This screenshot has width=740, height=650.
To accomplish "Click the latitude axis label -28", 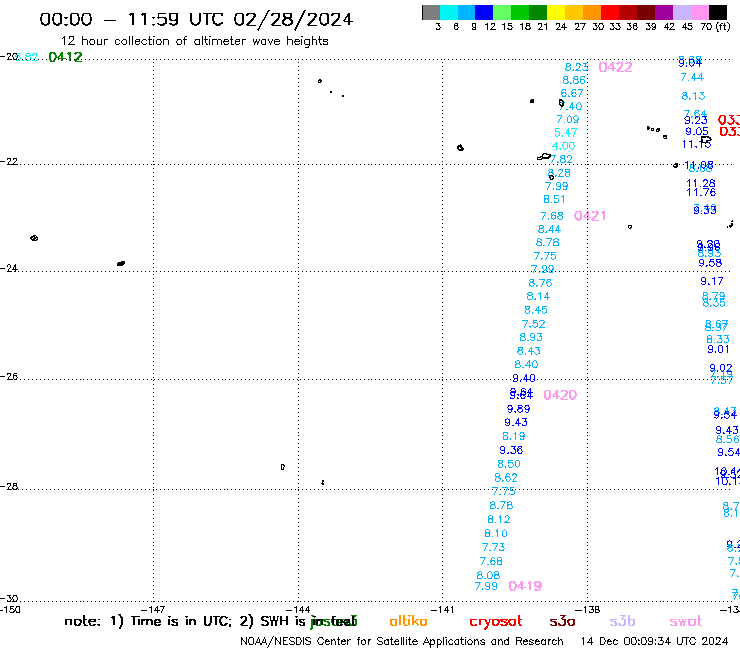I will click(9, 487).
